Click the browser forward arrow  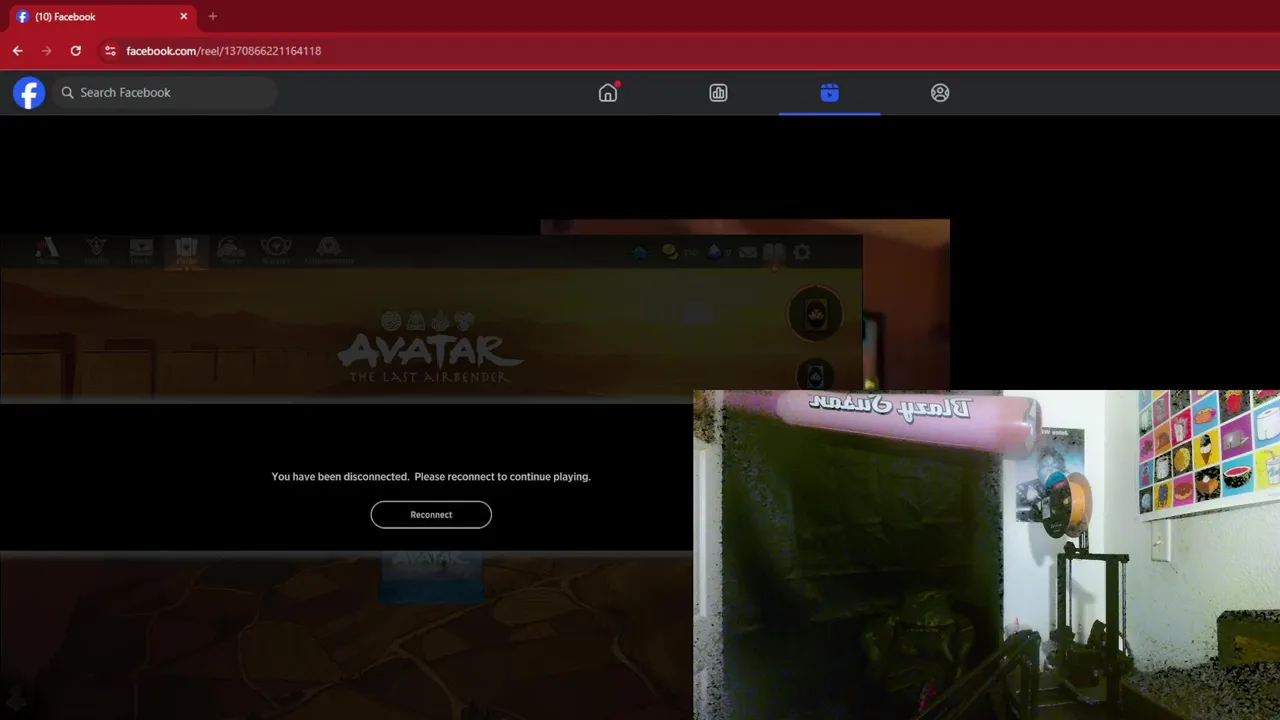46,51
